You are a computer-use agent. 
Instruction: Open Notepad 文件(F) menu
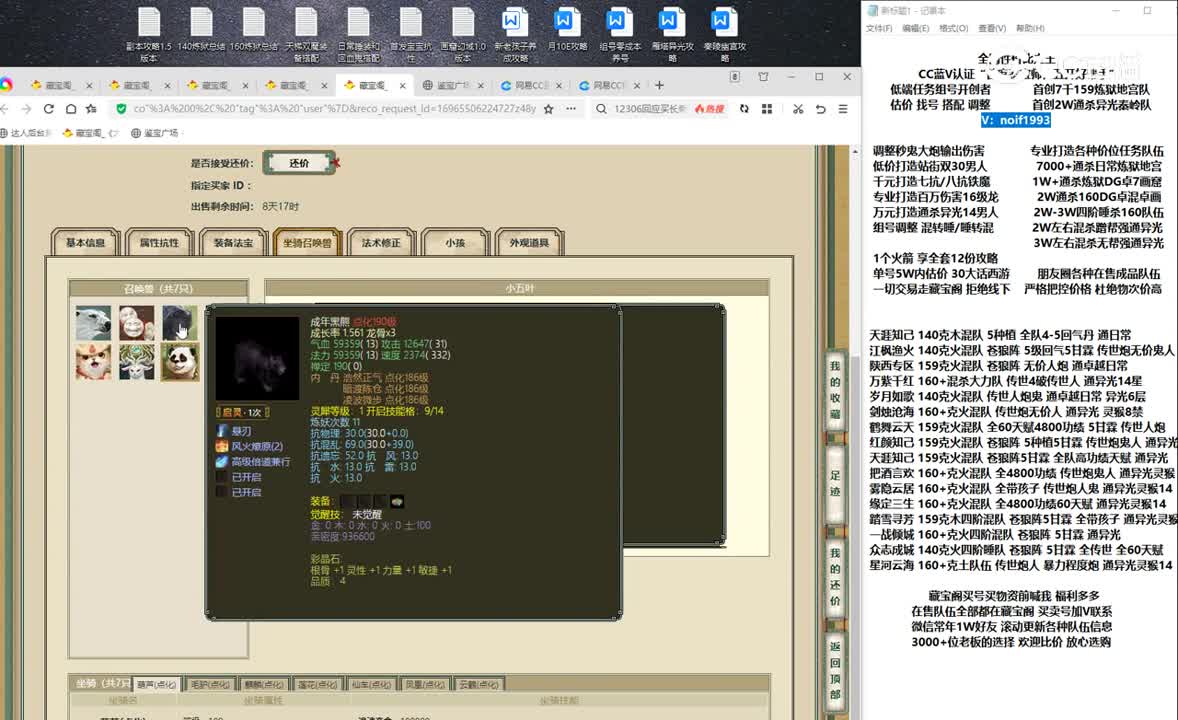pos(878,29)
